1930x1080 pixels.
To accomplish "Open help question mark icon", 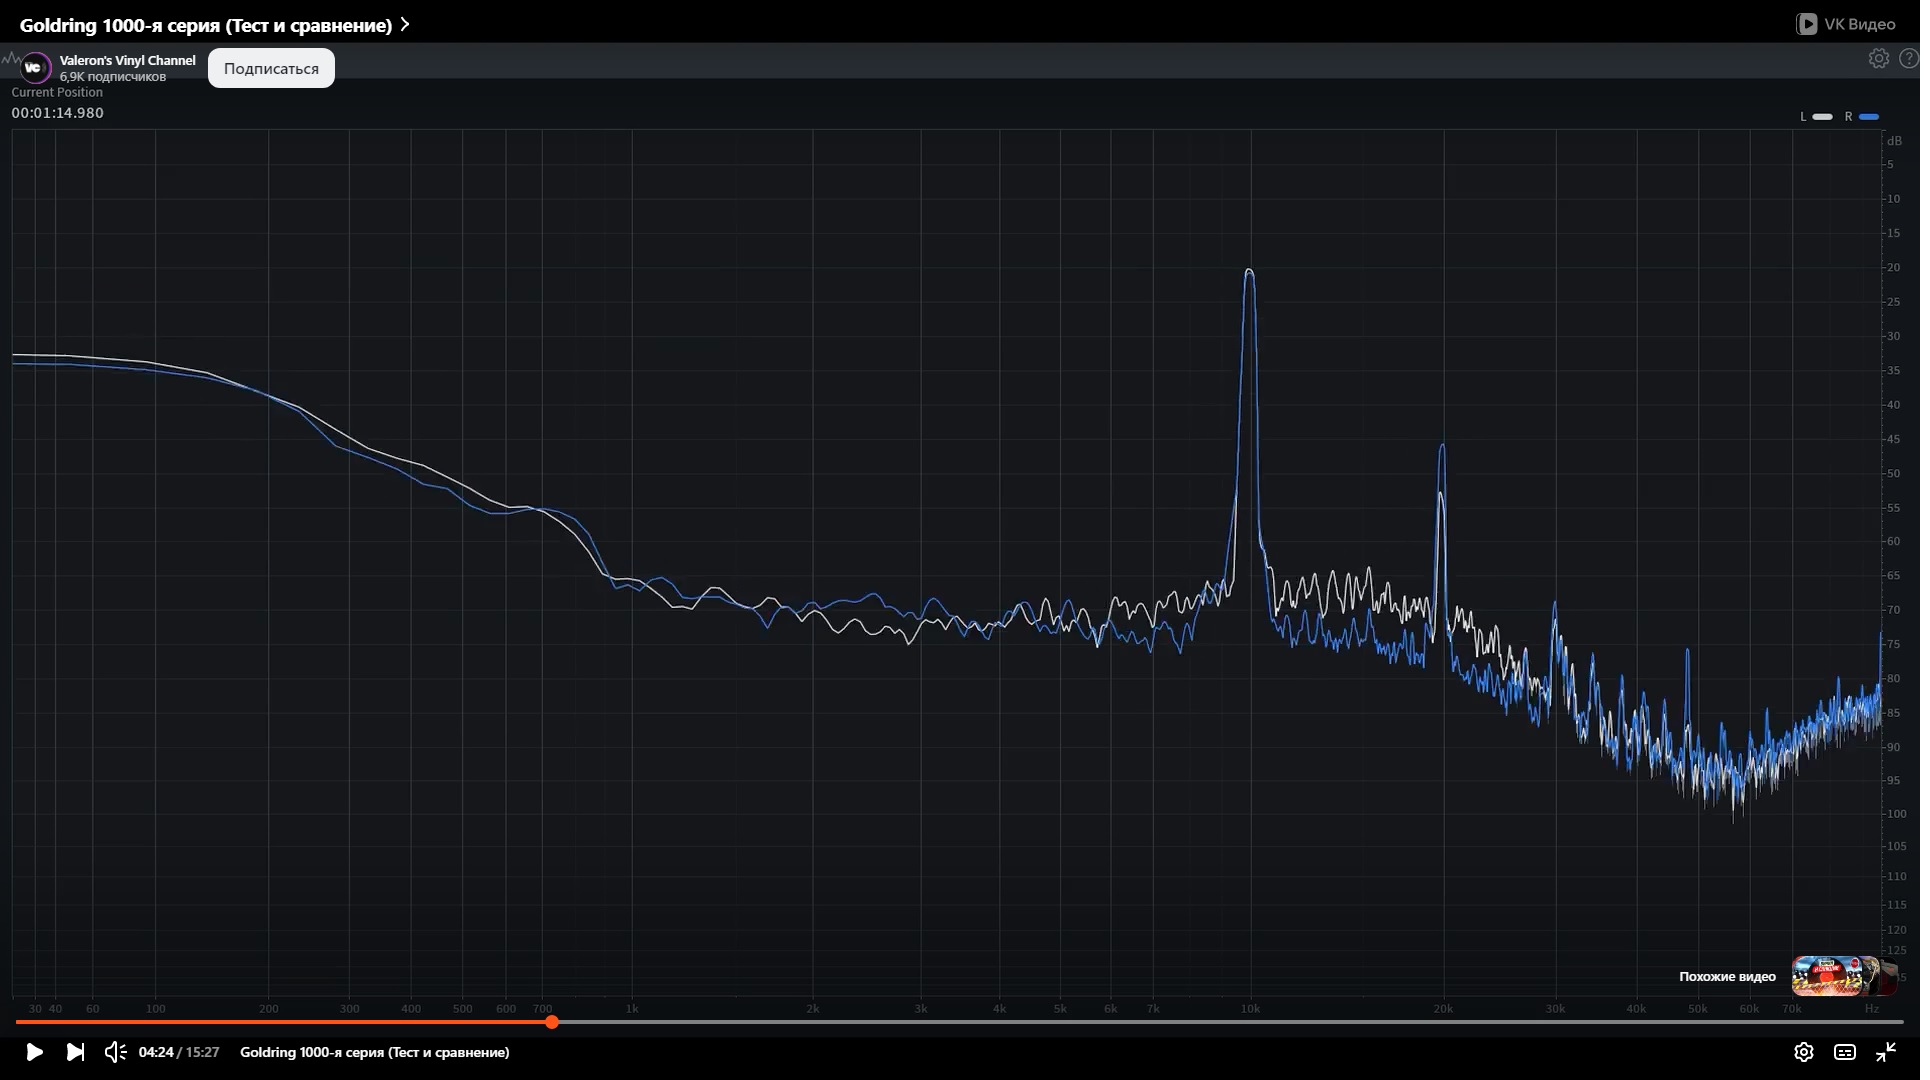I will 1908,59.
